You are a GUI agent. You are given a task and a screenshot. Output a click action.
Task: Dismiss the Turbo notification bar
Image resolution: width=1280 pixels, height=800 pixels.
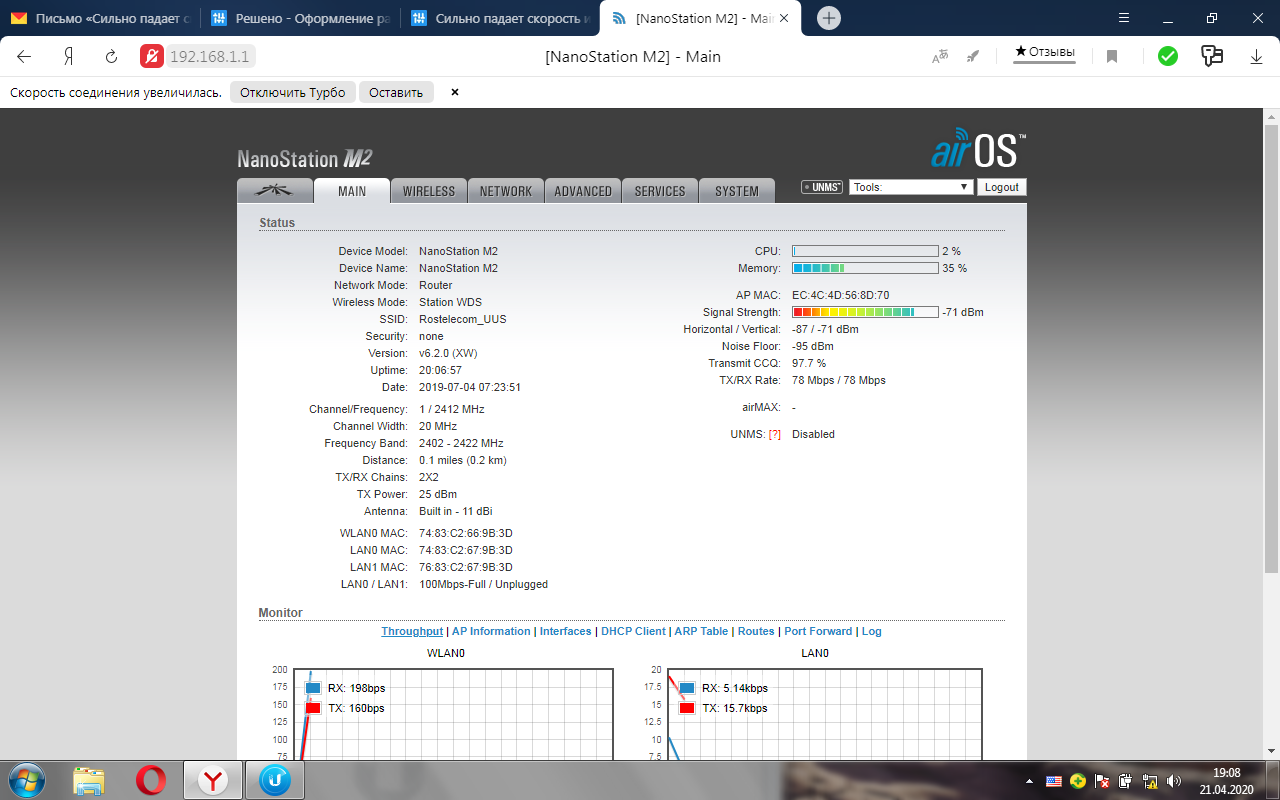[x=455, y=92]
